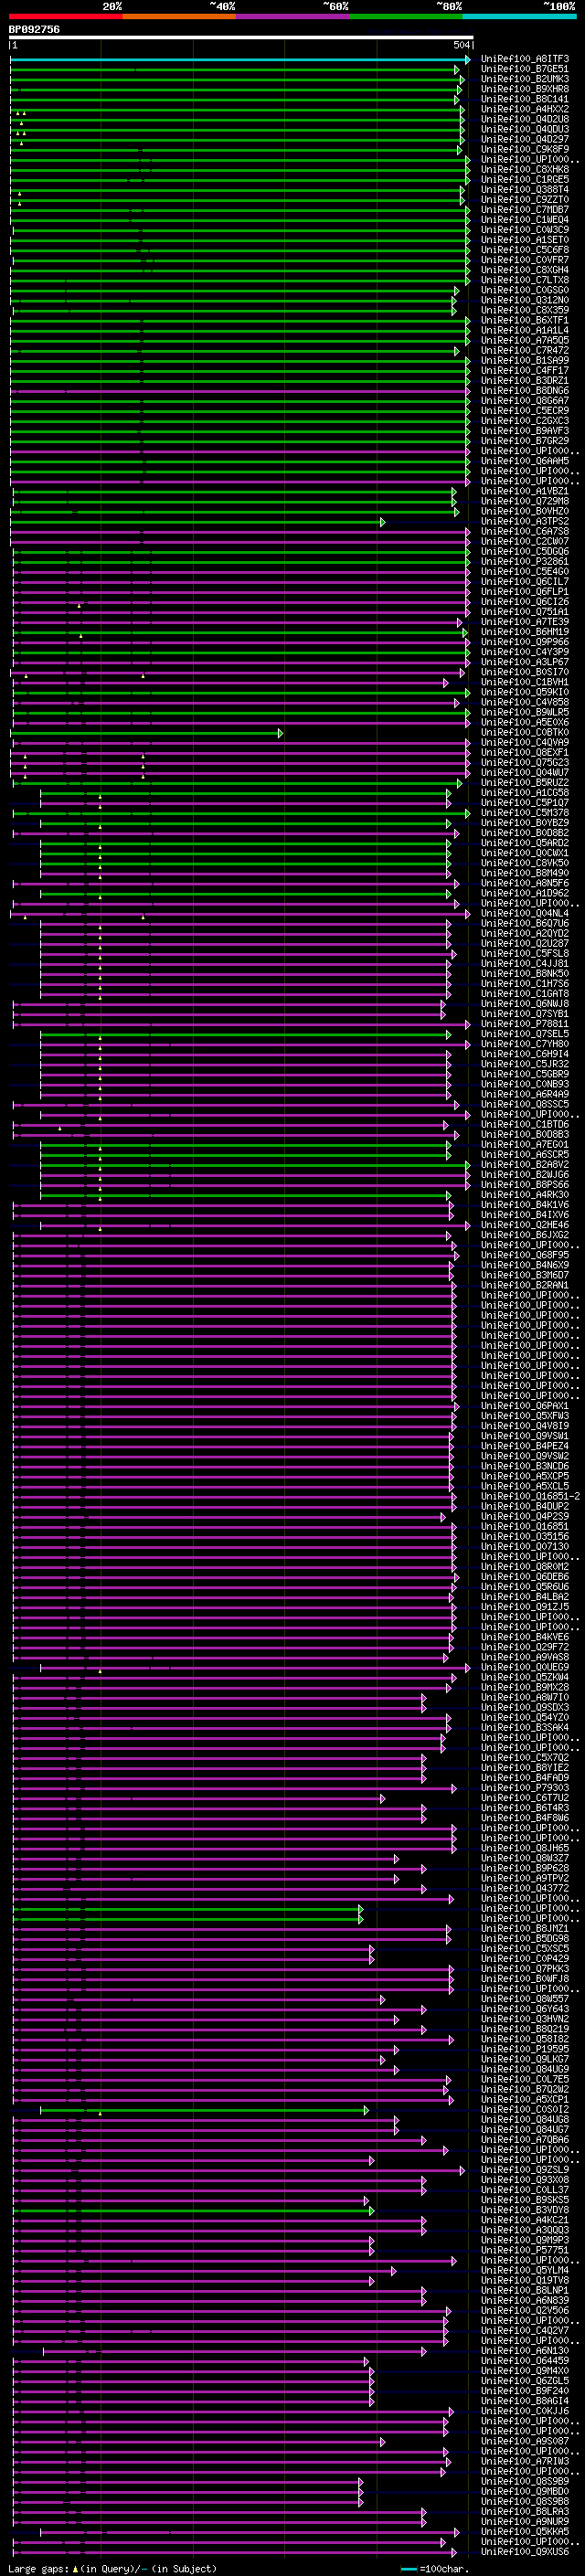The height and width of the screenshot is (2576, 585).
Task: Click hit label UniRef100_Q4D2U8
Action: pos(524,119)
